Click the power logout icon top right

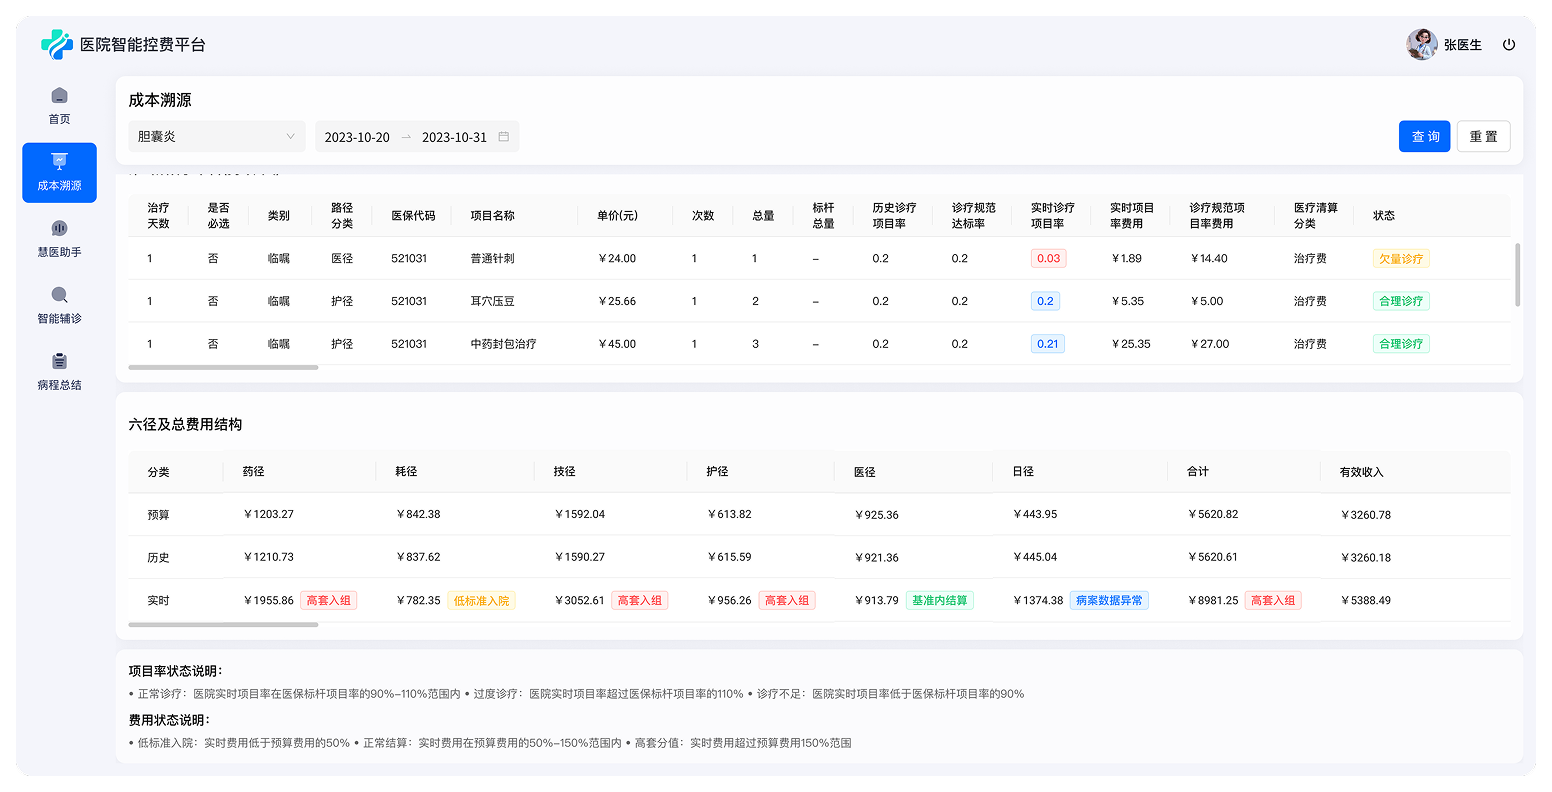1509,44
